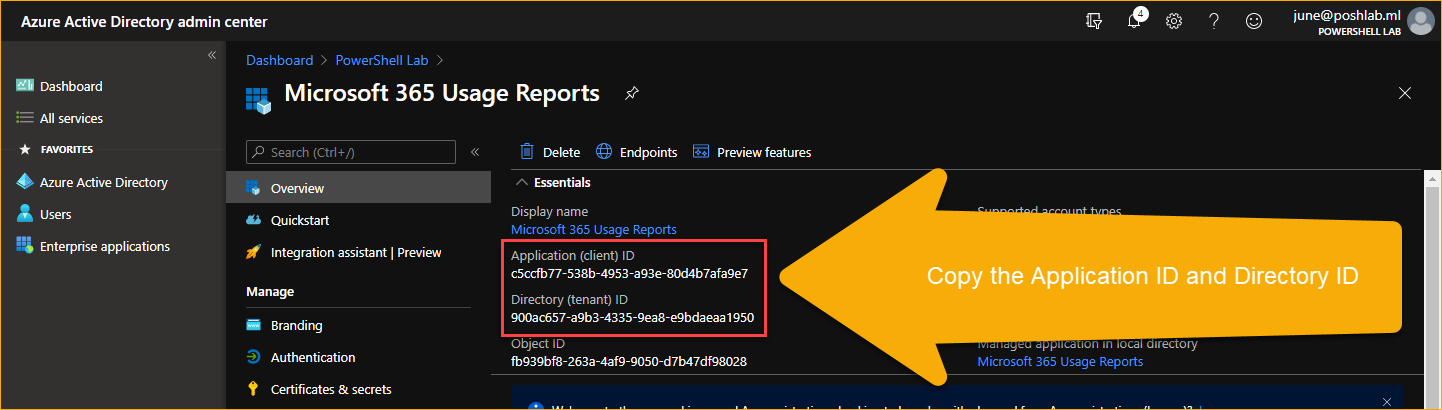The height and width of the screenshot is (410, 1442).
Task: Open Dashboard in the sidebar
Action: (71, 86)
